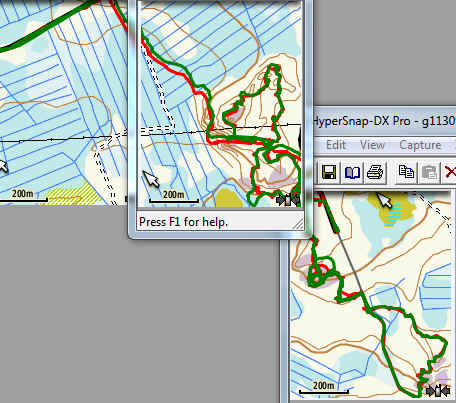This screenshot has width=456, height=403.
Task: Open the Edit menu
Action: (336, 145)
